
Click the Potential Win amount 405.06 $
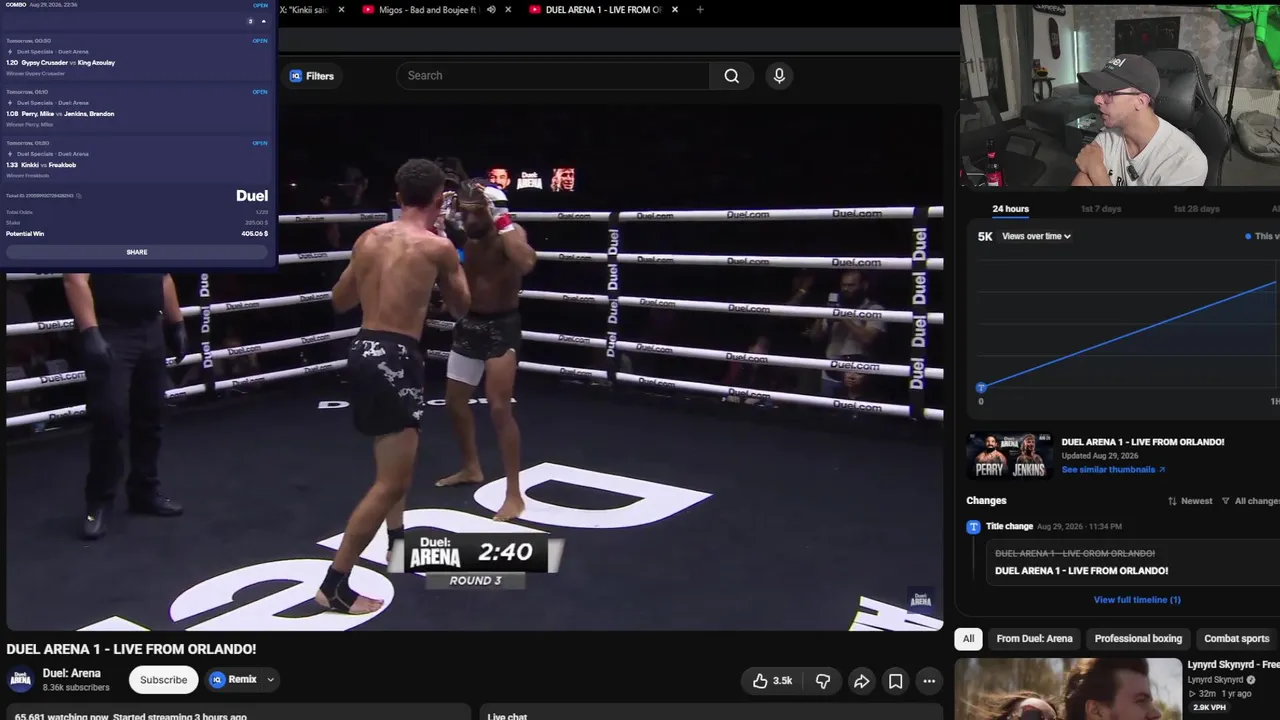(255, 234)
